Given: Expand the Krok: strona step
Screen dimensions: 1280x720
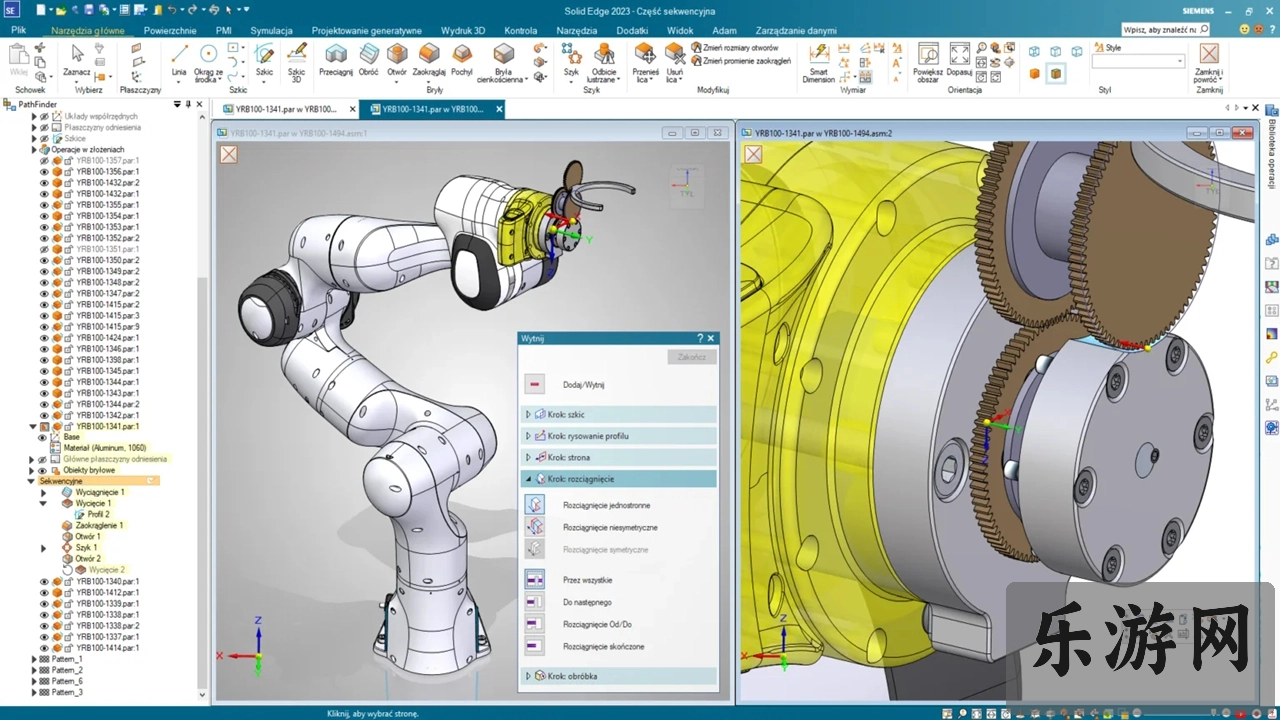Looking at the screenshot, I should tap(529, 457).
